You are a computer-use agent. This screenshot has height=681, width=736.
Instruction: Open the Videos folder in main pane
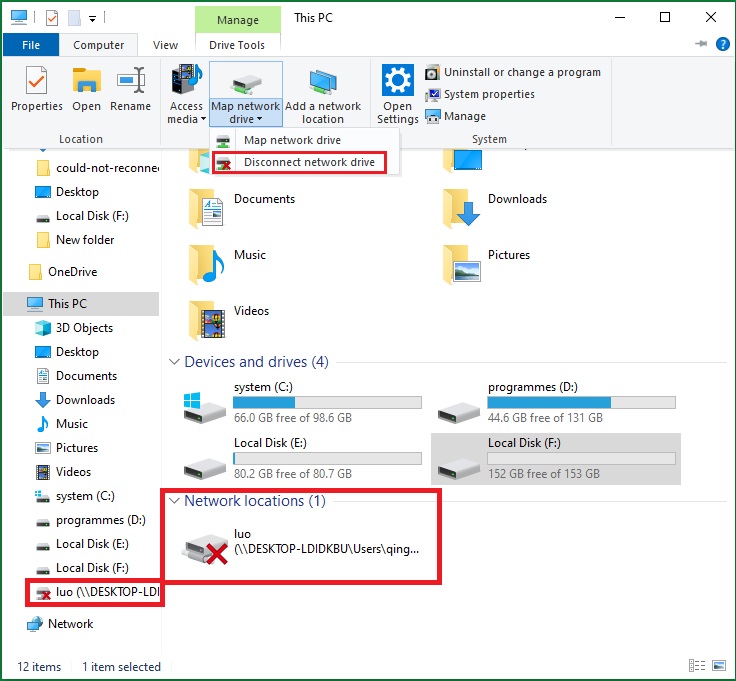230,320
